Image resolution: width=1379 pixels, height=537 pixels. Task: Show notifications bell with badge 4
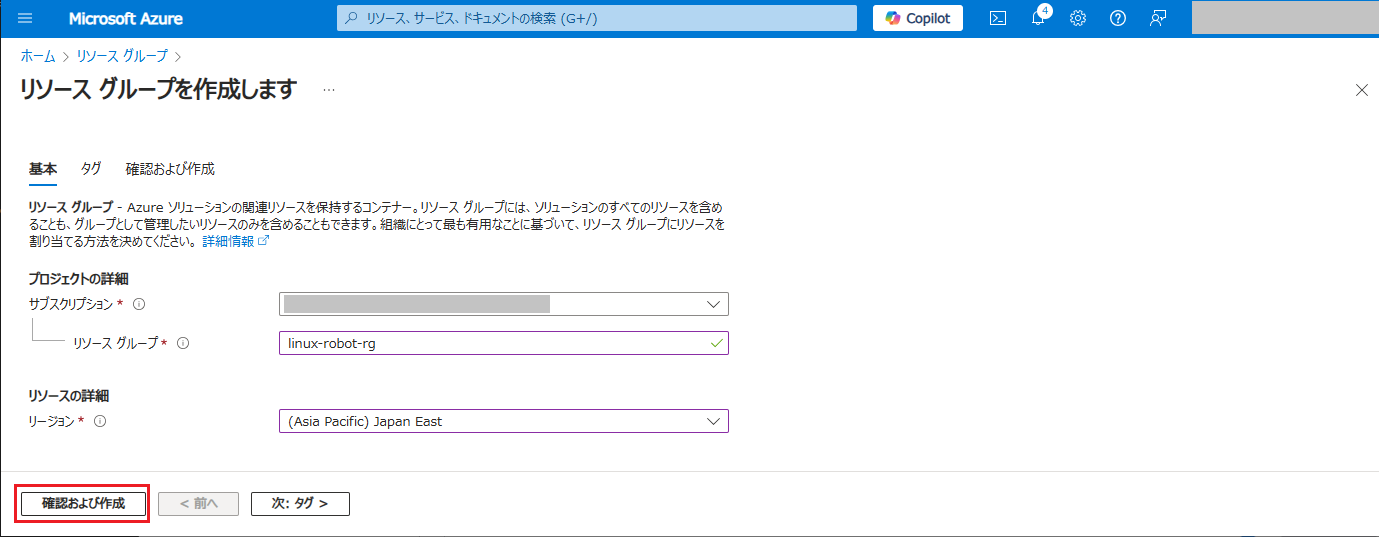(x=1038, y=18)
